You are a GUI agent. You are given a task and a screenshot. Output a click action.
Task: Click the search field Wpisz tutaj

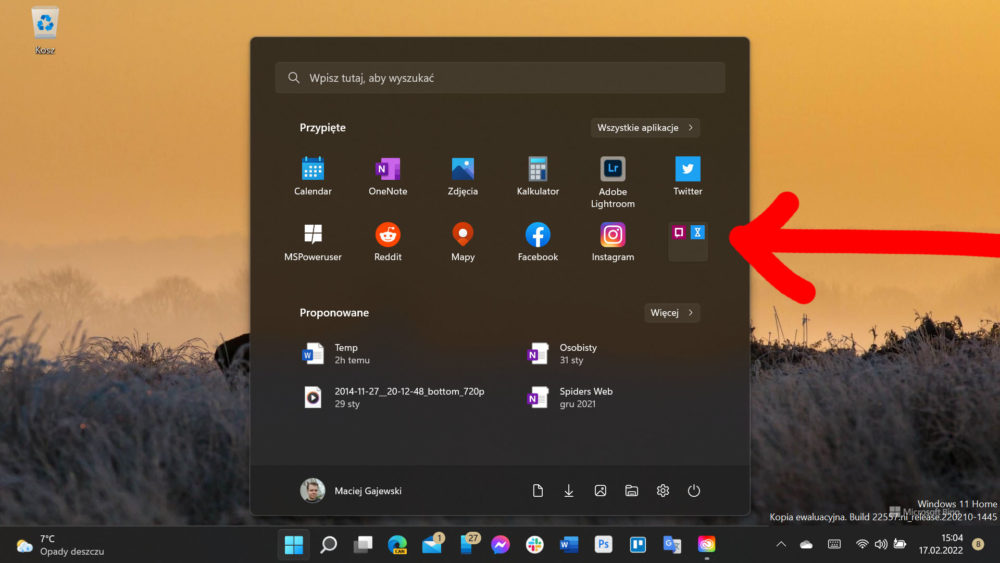pos(500,78)
